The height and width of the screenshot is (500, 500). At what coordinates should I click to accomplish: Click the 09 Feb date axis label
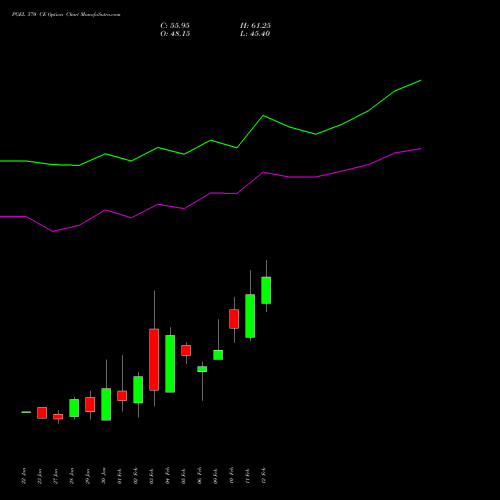point(216,475)
